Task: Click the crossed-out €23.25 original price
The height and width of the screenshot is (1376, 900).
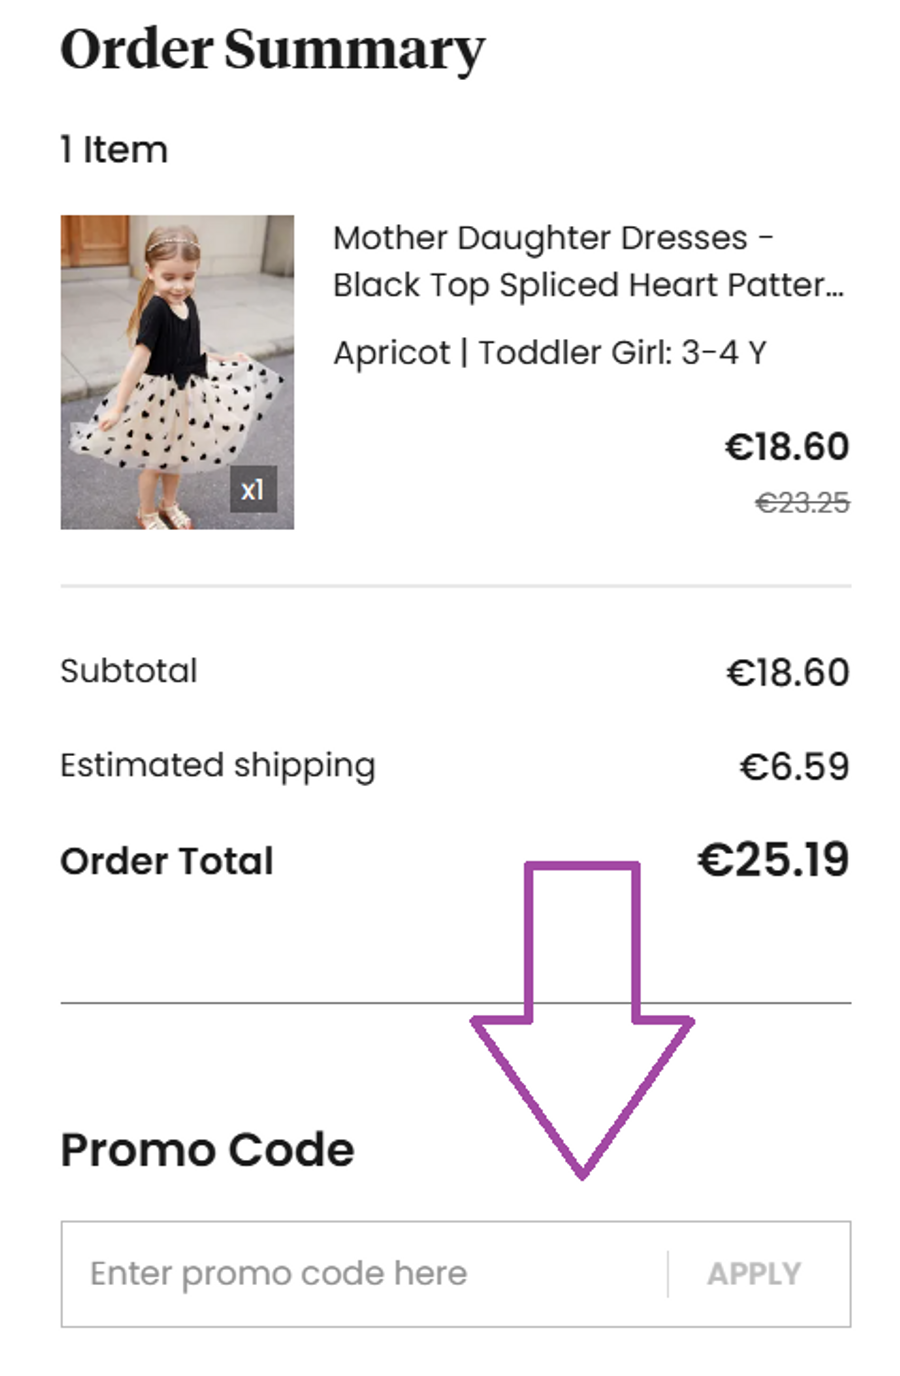Action: pyautogui.click(x=802, y=503)
